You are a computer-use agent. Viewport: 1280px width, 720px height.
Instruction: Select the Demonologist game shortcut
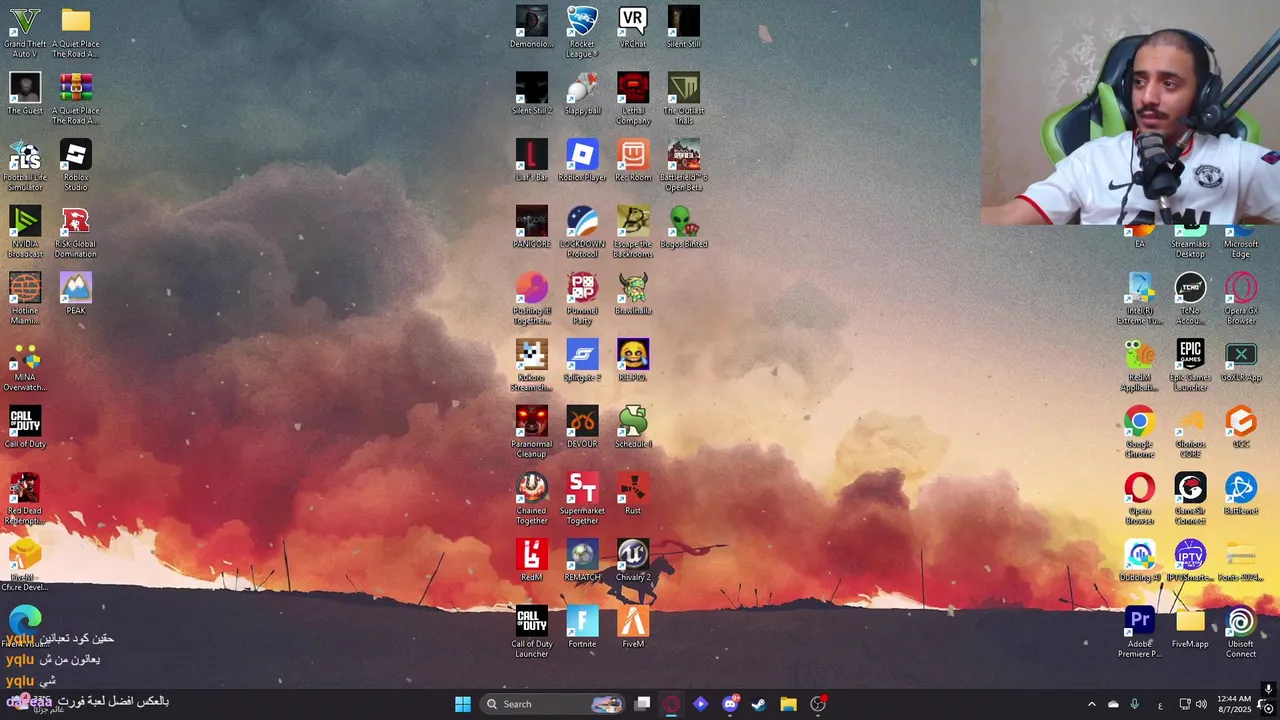point(531,28)
